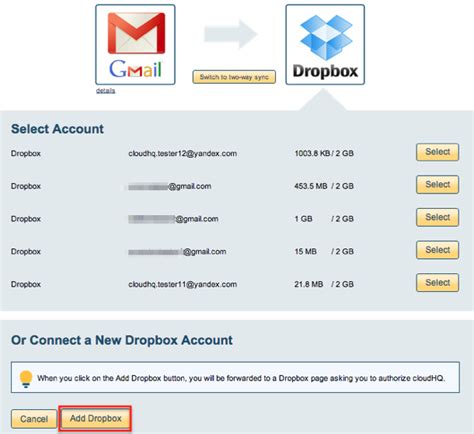The height and width of the screenshot is (434, 474).
Task: Select the account using 15 MB
Action: (437, 250)
